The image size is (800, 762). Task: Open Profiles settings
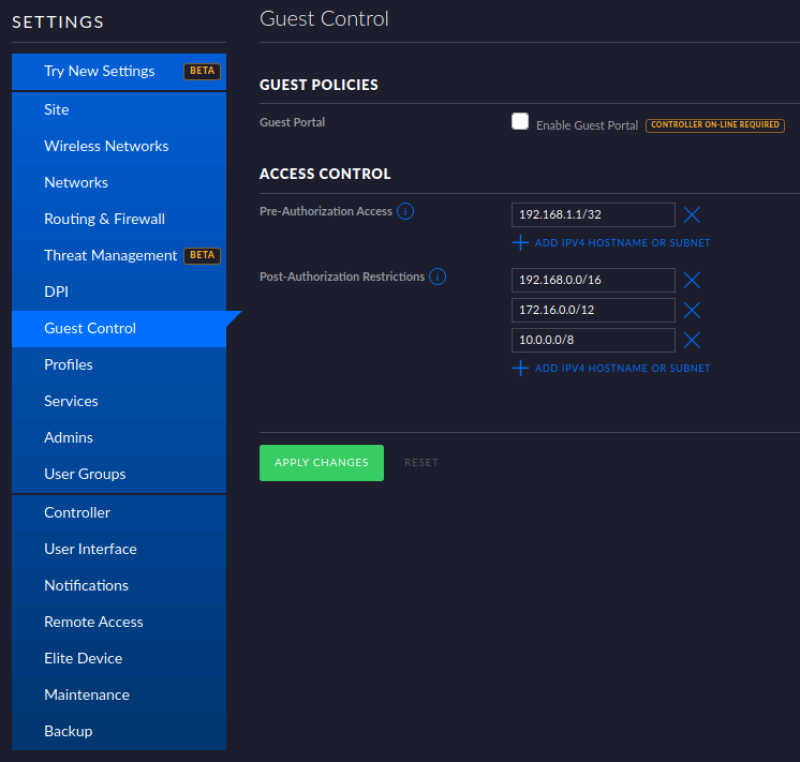click(119, 365)
